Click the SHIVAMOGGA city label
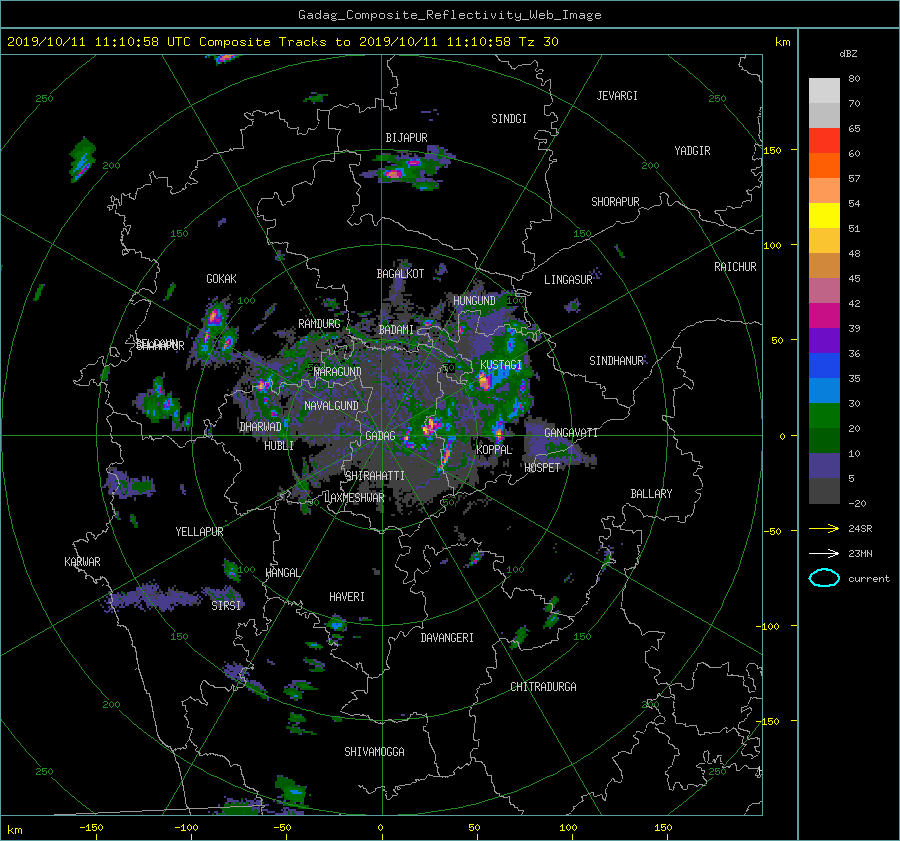The height and width of the screenshot is (841, 900). 374,752
